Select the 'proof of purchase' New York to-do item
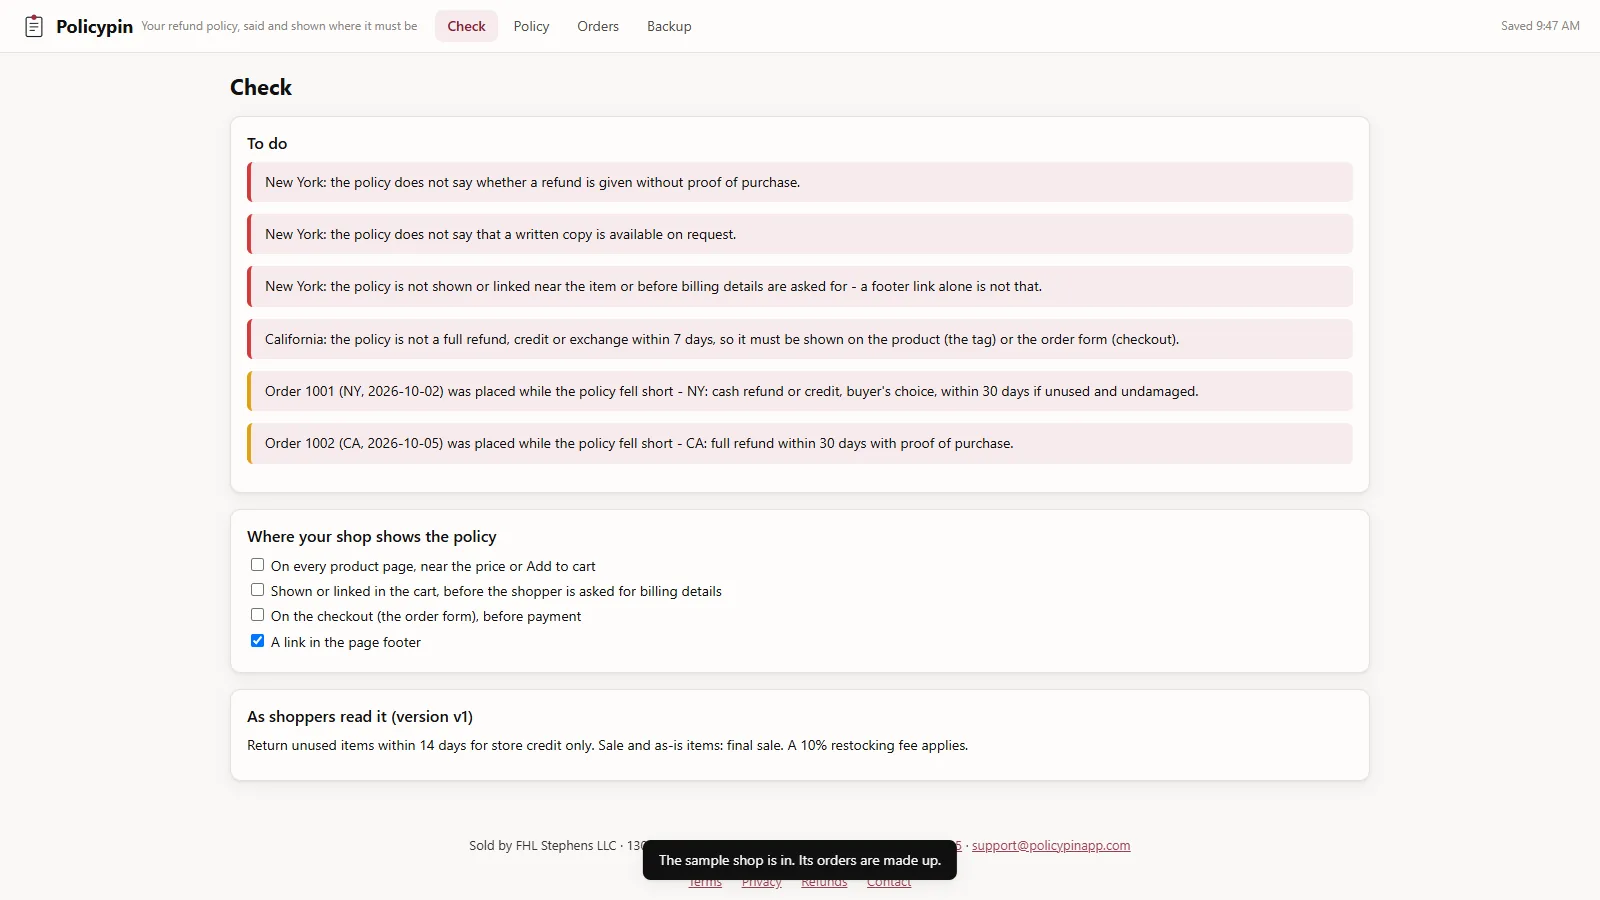 800,182
